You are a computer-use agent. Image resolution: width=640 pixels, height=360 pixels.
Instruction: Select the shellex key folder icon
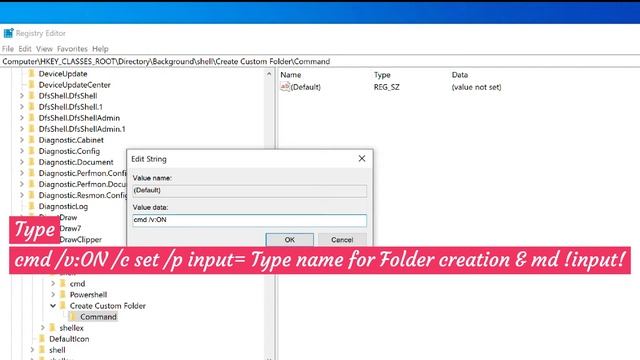(52, 328)
